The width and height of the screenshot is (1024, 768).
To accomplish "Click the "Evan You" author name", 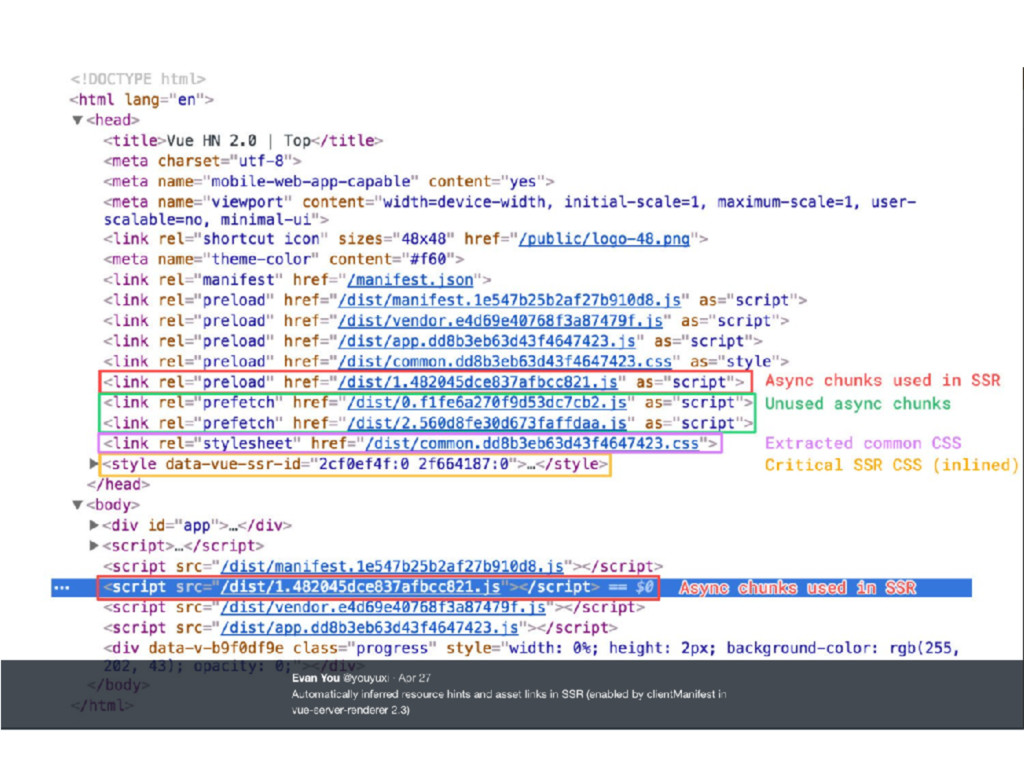I will (x=315, y=678).
